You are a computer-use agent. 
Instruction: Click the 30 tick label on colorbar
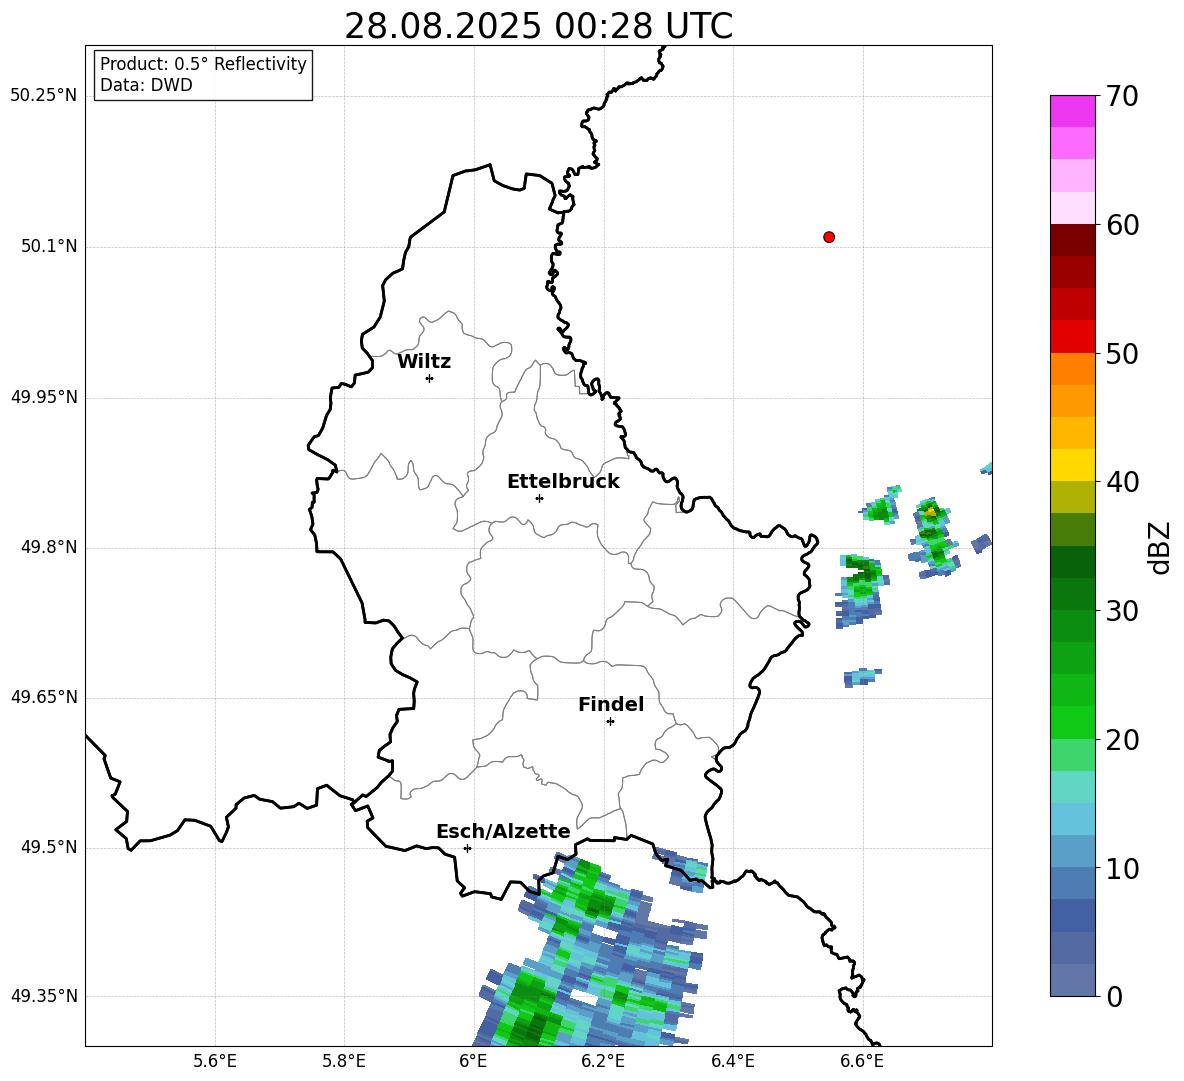(1122, 611)
